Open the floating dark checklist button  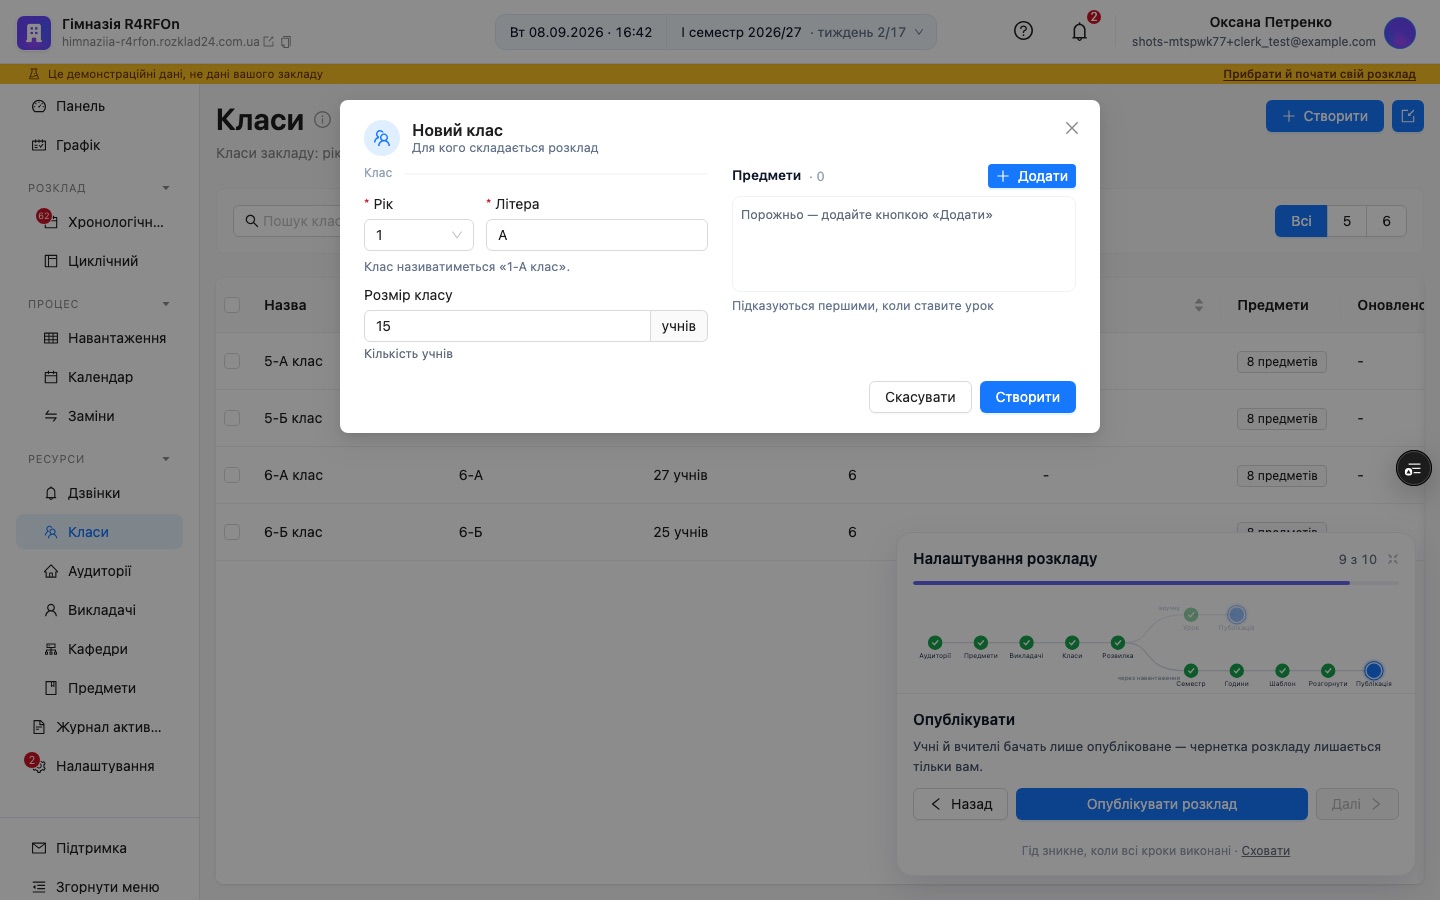1413,468
